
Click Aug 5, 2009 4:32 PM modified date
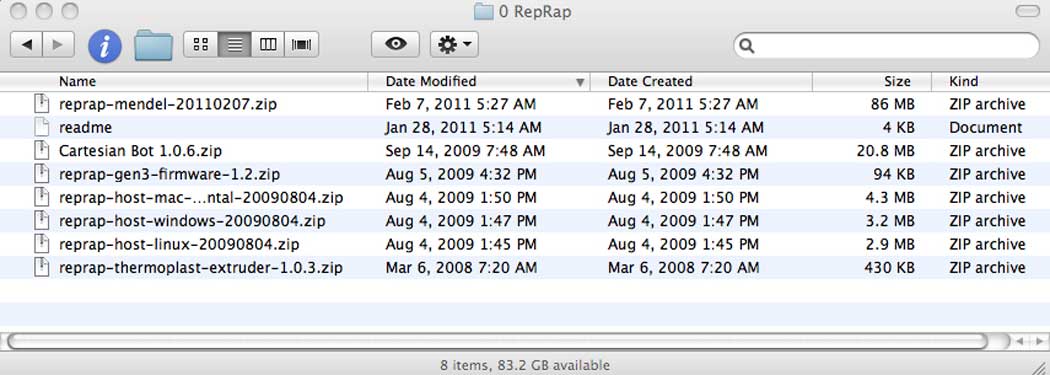click(461, 175)
